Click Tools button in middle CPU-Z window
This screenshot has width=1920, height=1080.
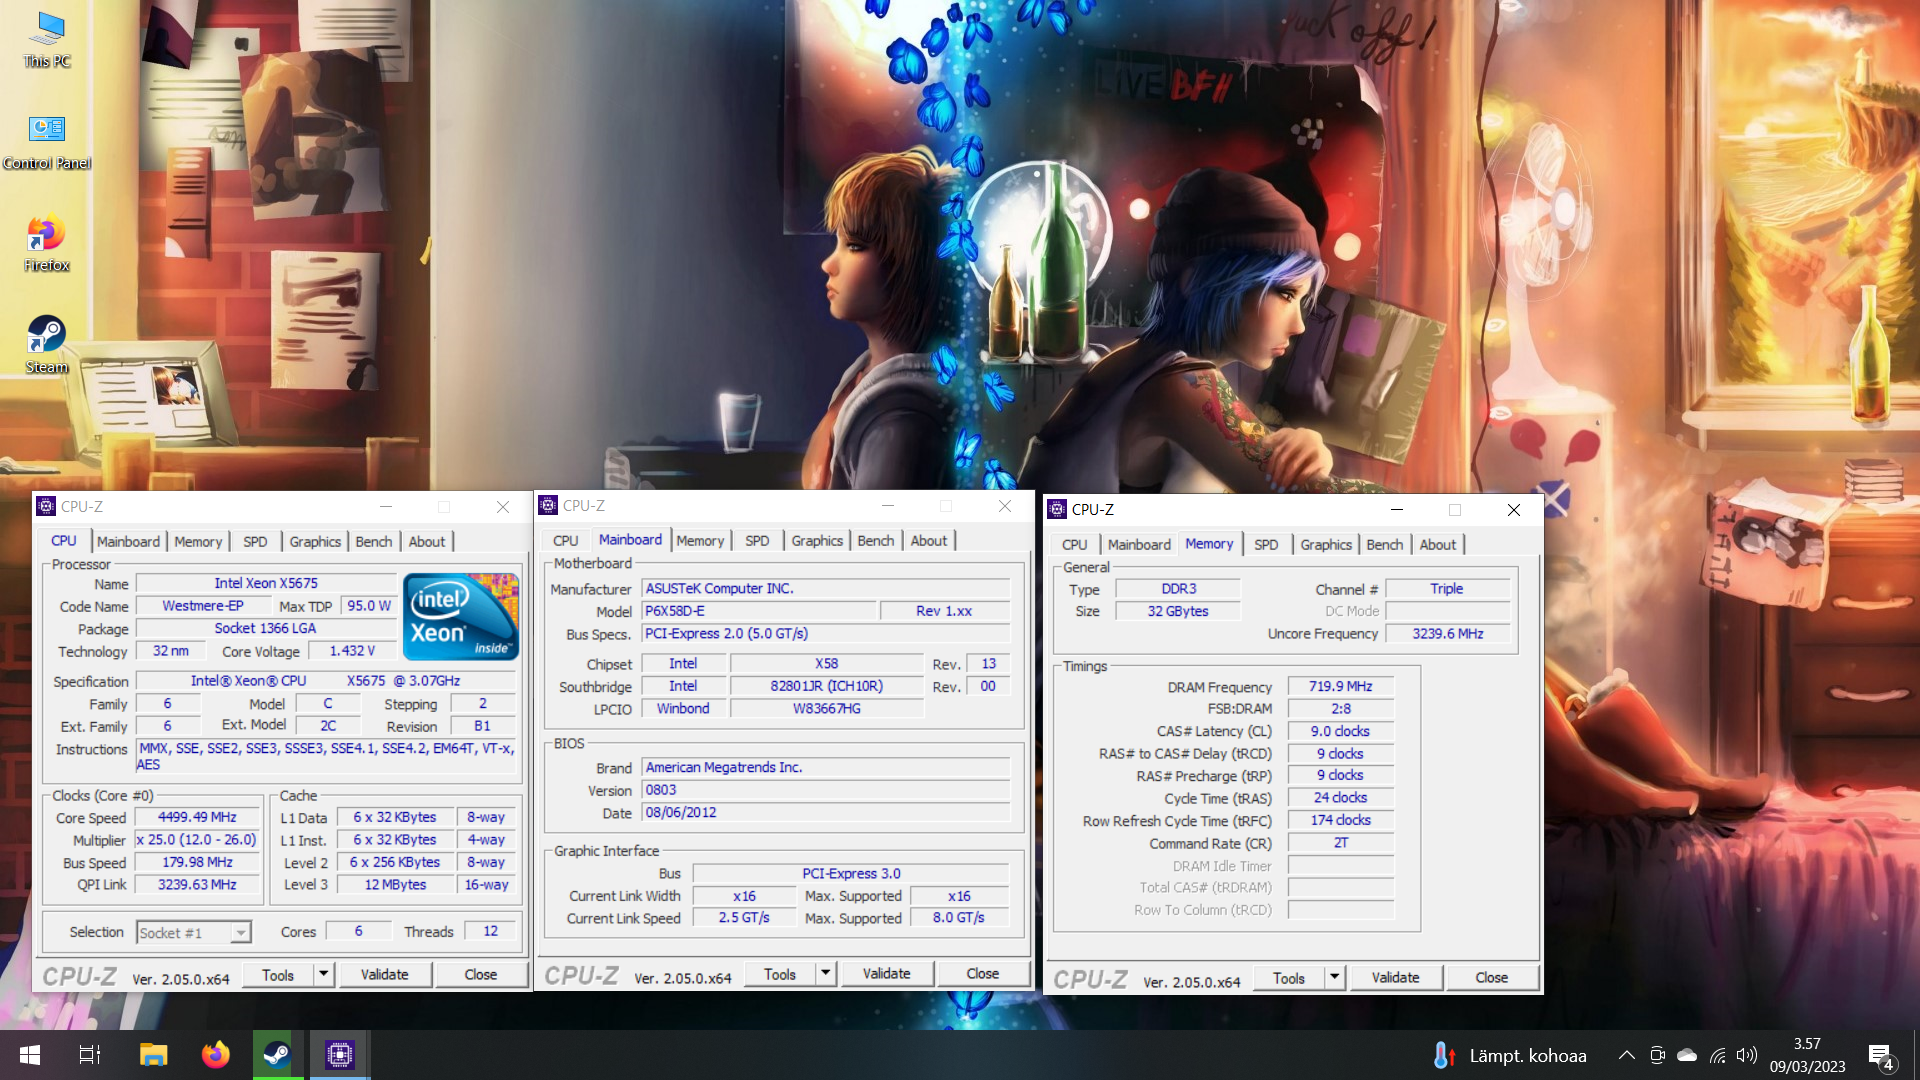780,973
